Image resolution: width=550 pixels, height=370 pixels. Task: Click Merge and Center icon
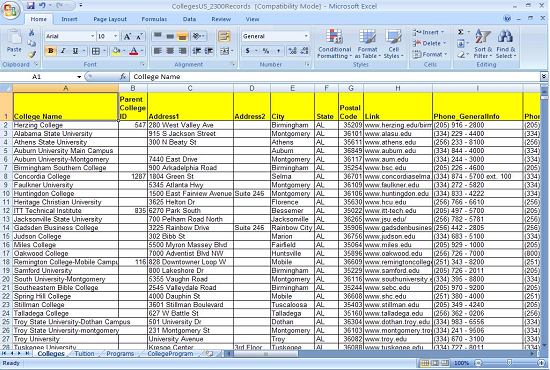click(223, 51)
